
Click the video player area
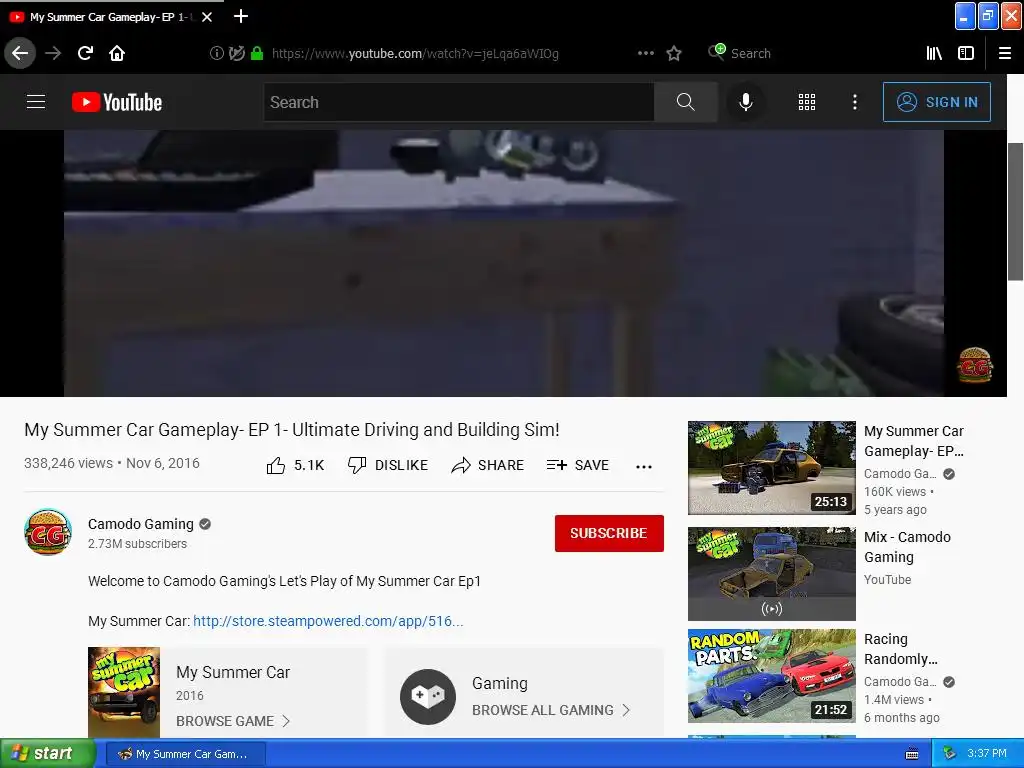(504, 263)
